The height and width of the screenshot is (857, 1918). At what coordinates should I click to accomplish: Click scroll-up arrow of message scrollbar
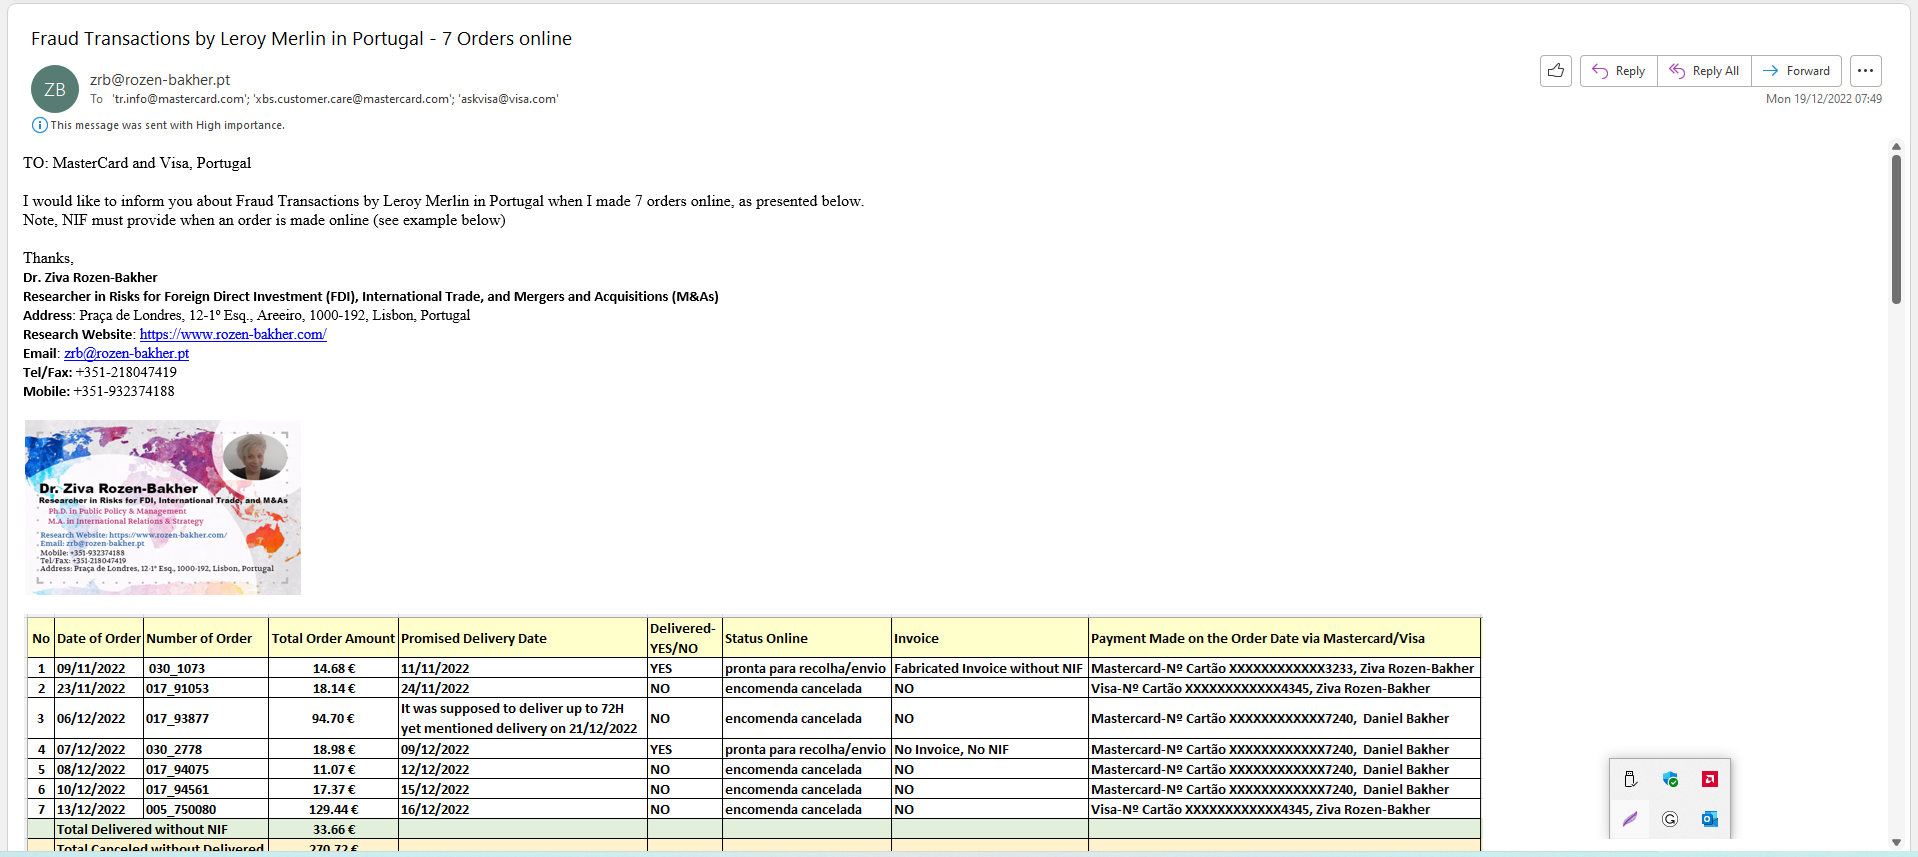click(1896, 147)
